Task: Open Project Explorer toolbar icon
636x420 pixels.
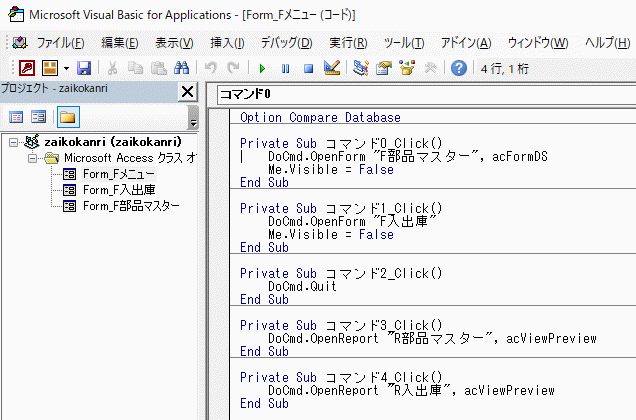Action: (x=361, y=68)
